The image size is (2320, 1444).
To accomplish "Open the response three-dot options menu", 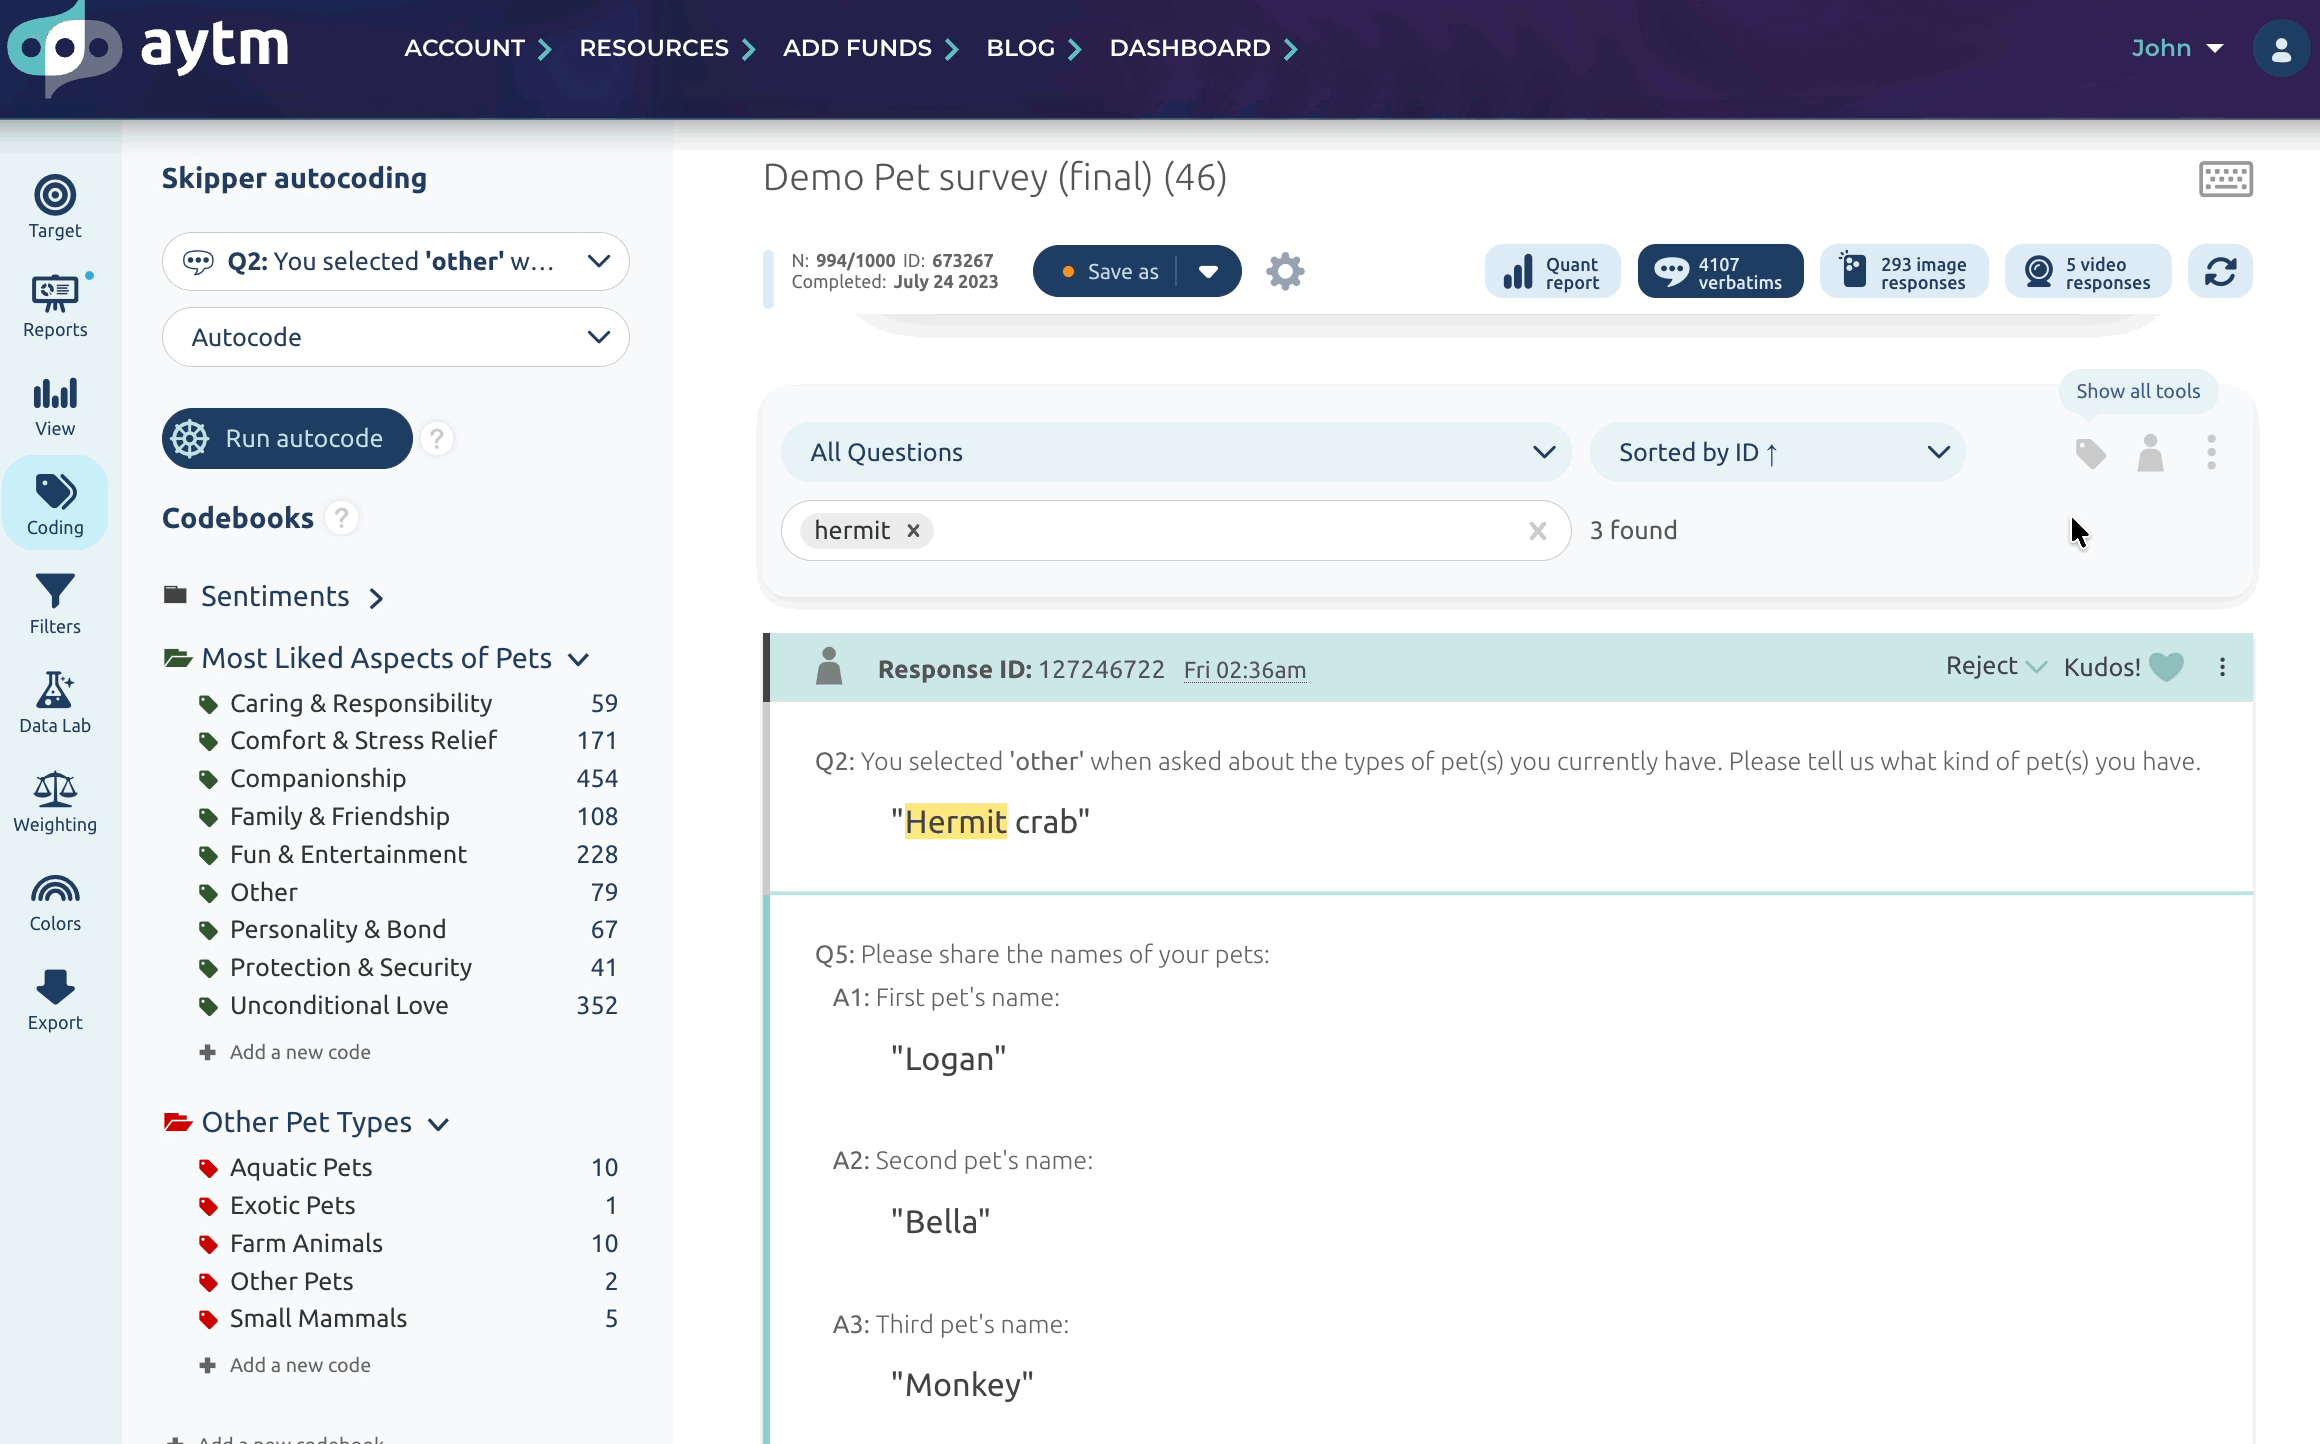I will [2222, 667].
